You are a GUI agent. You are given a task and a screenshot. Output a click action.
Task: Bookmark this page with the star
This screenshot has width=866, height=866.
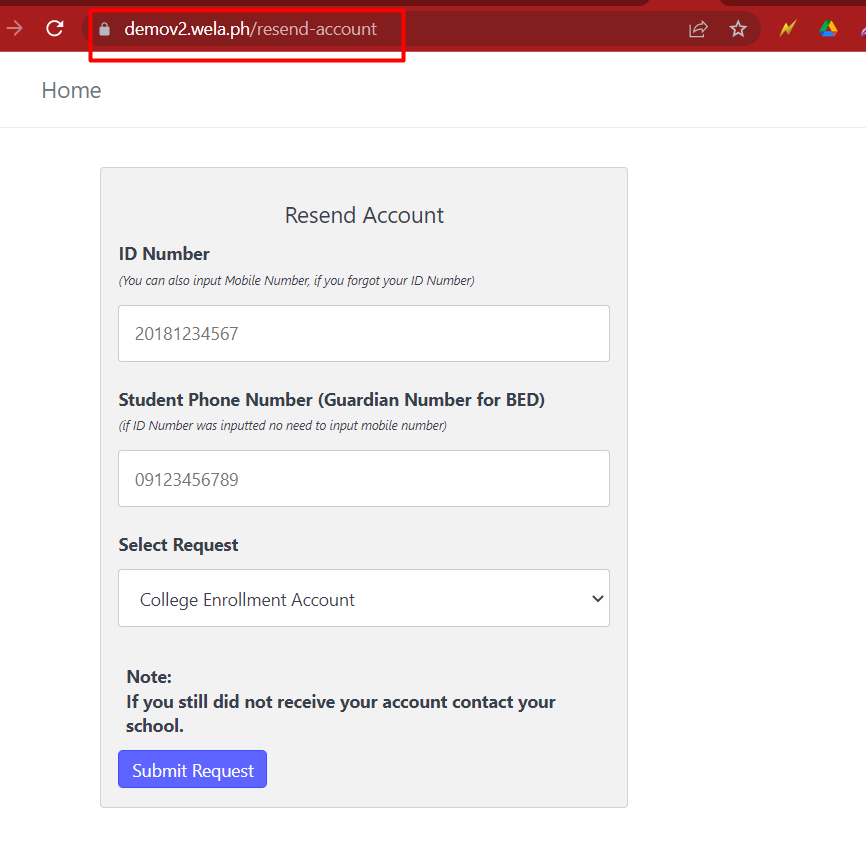click(x=738, y=29)
